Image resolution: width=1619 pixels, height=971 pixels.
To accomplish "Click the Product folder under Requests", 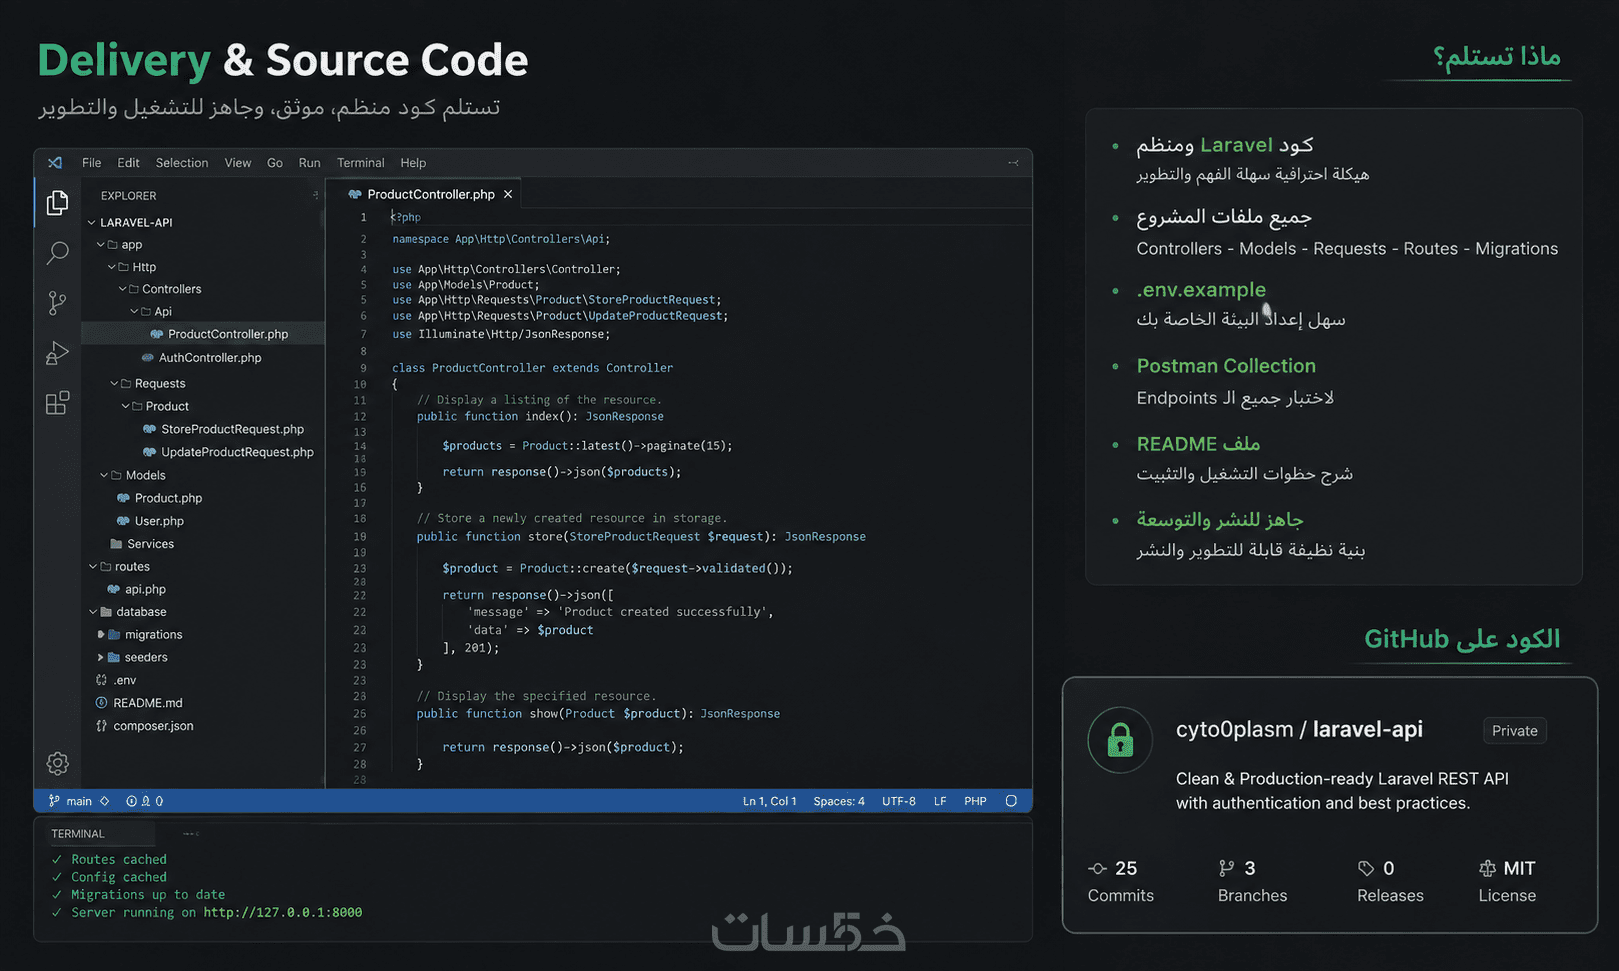I will click(x=167, y=406).
